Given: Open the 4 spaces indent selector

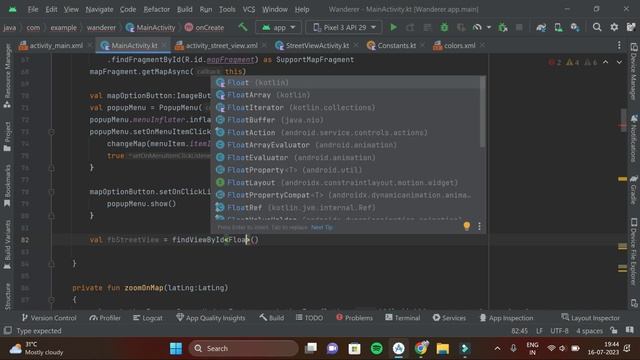Looking at the screenshot, I should 589,331.
